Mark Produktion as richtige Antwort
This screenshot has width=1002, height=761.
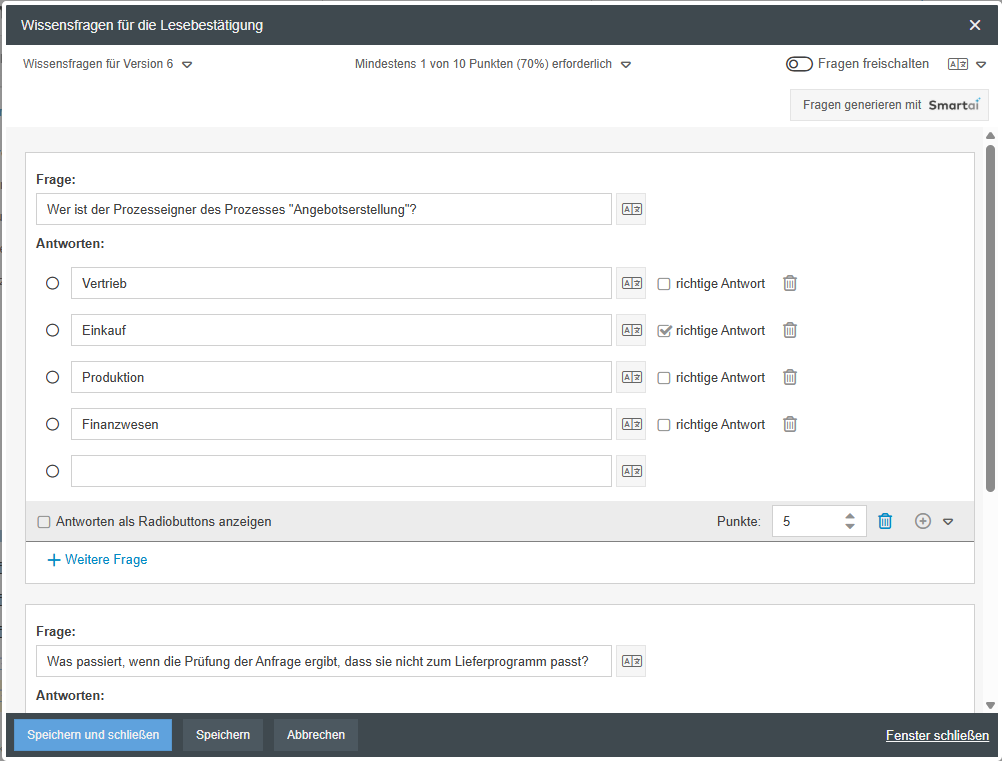664,378
